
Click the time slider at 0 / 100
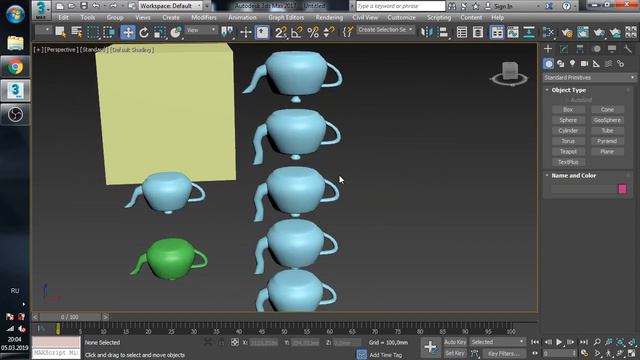(x=70, y=317)
